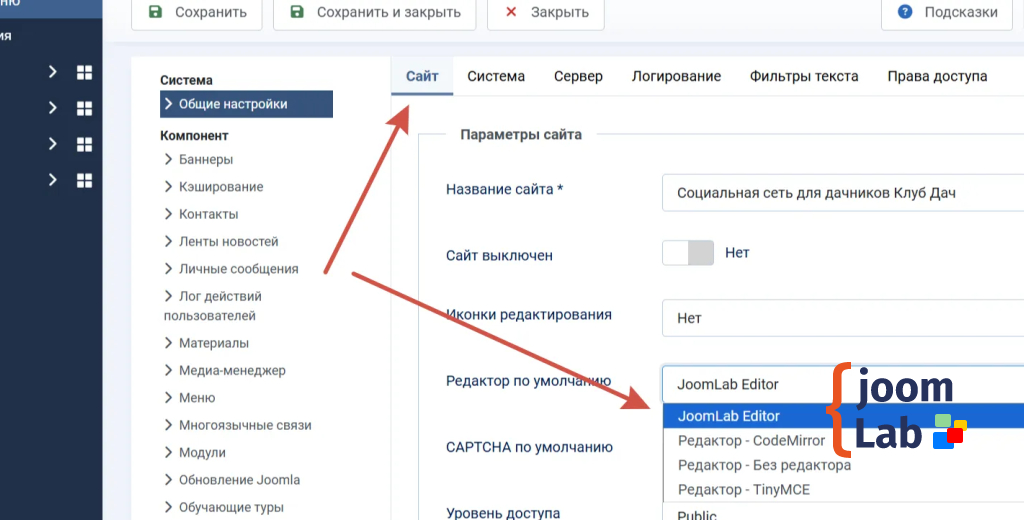Image resolution: width=1024 pixels, height=520 pixels.
Task: Click chevron icon beside Контакты
Action: (x=168, y=214)
